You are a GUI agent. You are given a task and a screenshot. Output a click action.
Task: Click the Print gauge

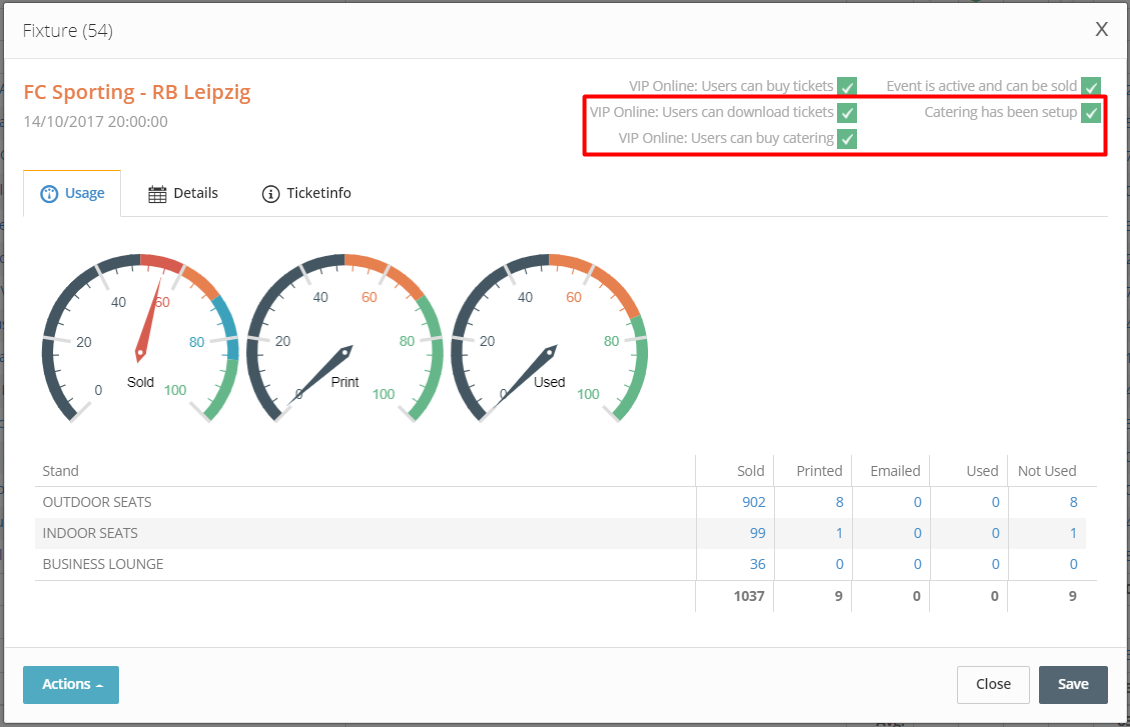pos(344,337)
